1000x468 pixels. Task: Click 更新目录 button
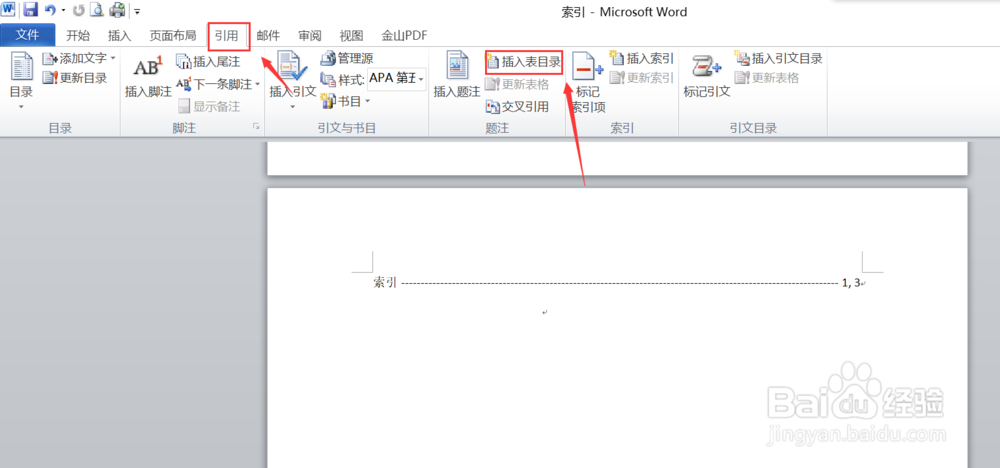75,78
